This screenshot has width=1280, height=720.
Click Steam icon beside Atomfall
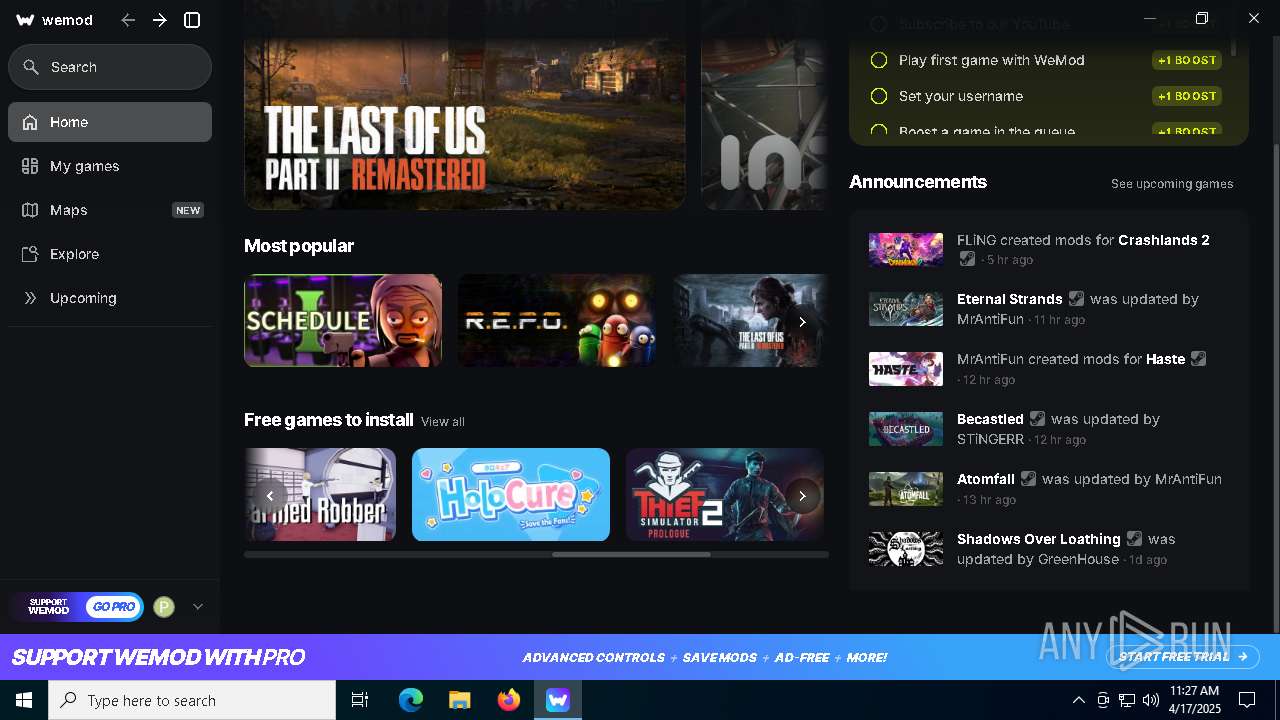(x=1029, y=479)
